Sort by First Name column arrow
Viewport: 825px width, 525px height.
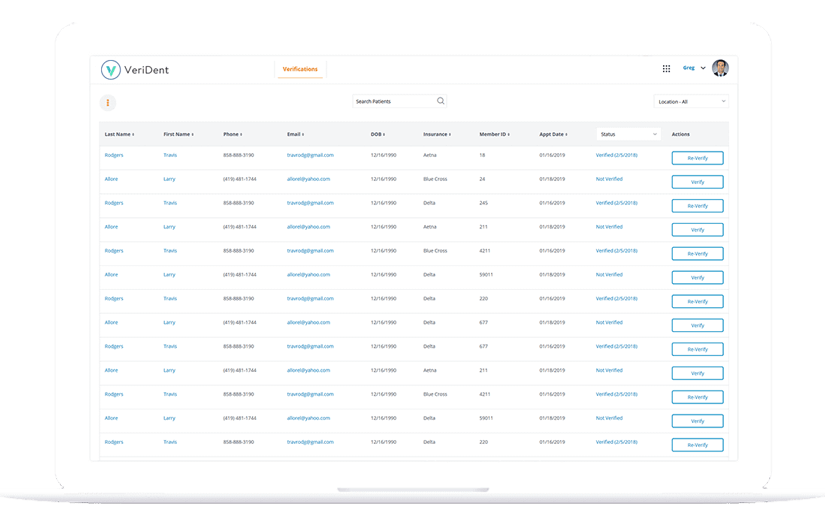[x=193, y=135]
